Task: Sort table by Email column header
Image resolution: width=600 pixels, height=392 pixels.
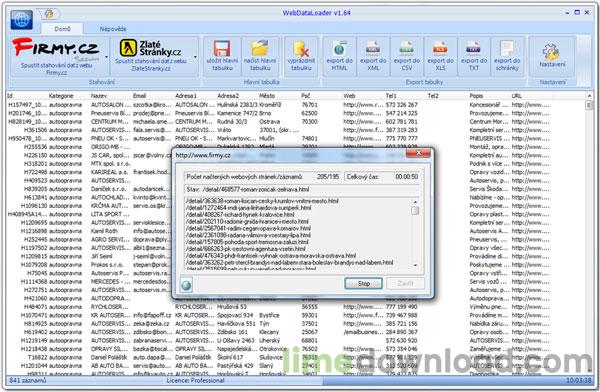Action: [x=153, y=96]
